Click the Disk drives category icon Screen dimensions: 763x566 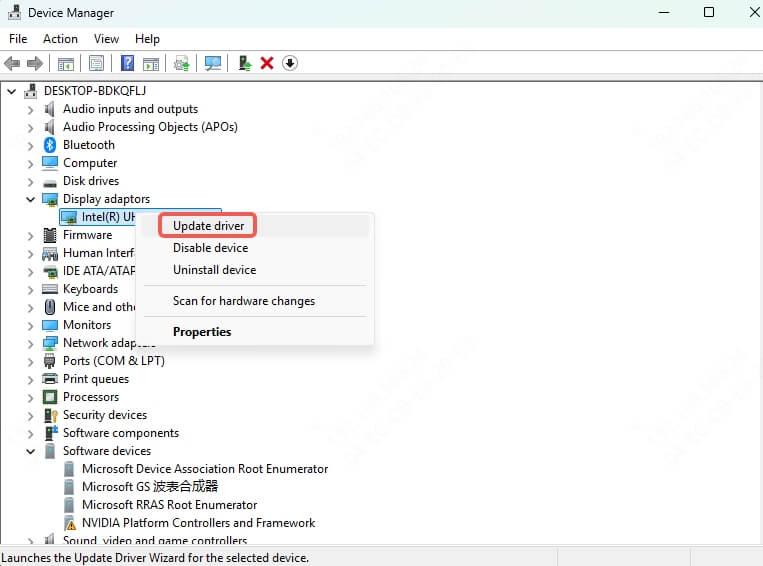(50, 183)
